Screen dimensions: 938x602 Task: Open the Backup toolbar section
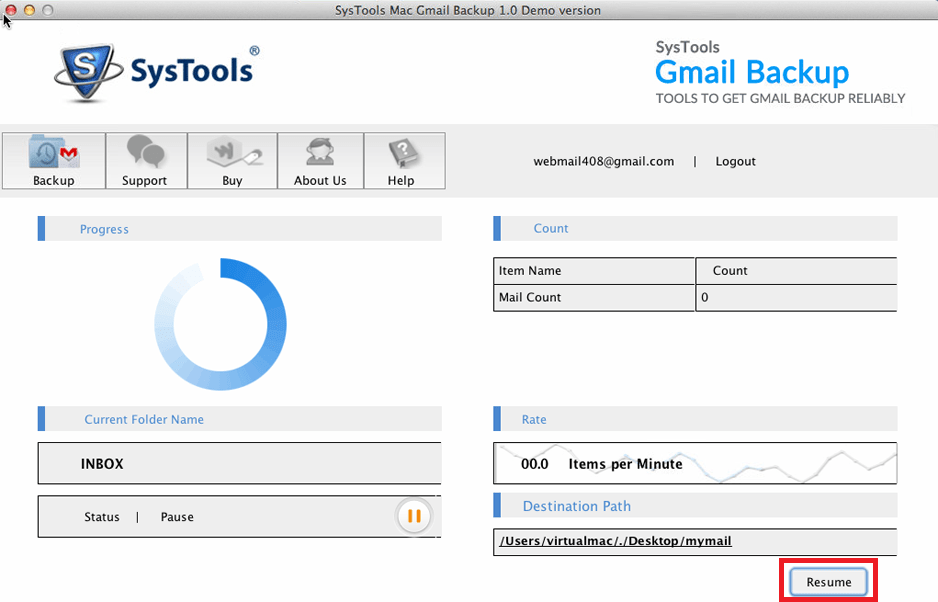tap(54, 161)
